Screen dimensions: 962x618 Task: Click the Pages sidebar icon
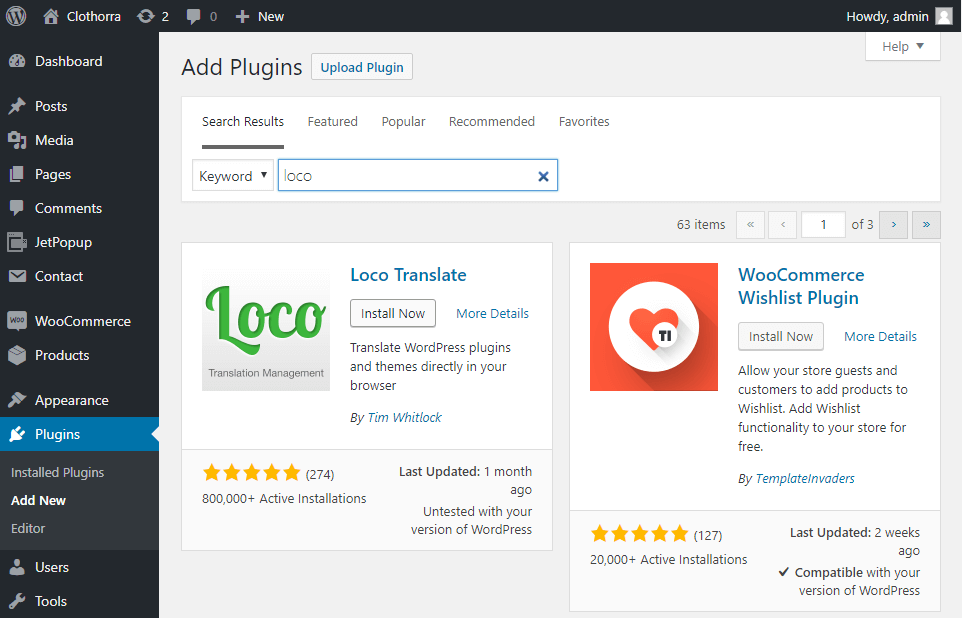pos(17,174)
